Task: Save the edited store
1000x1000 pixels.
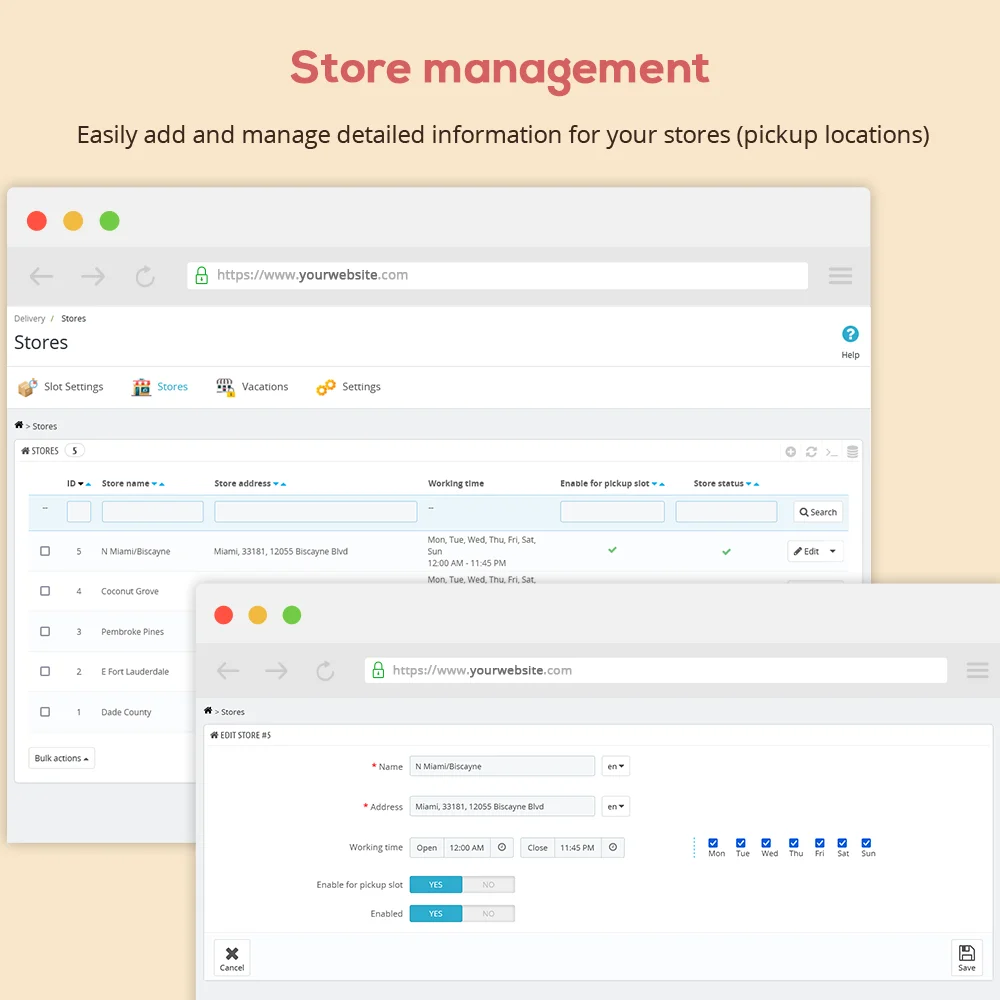Action: point(967,959)
